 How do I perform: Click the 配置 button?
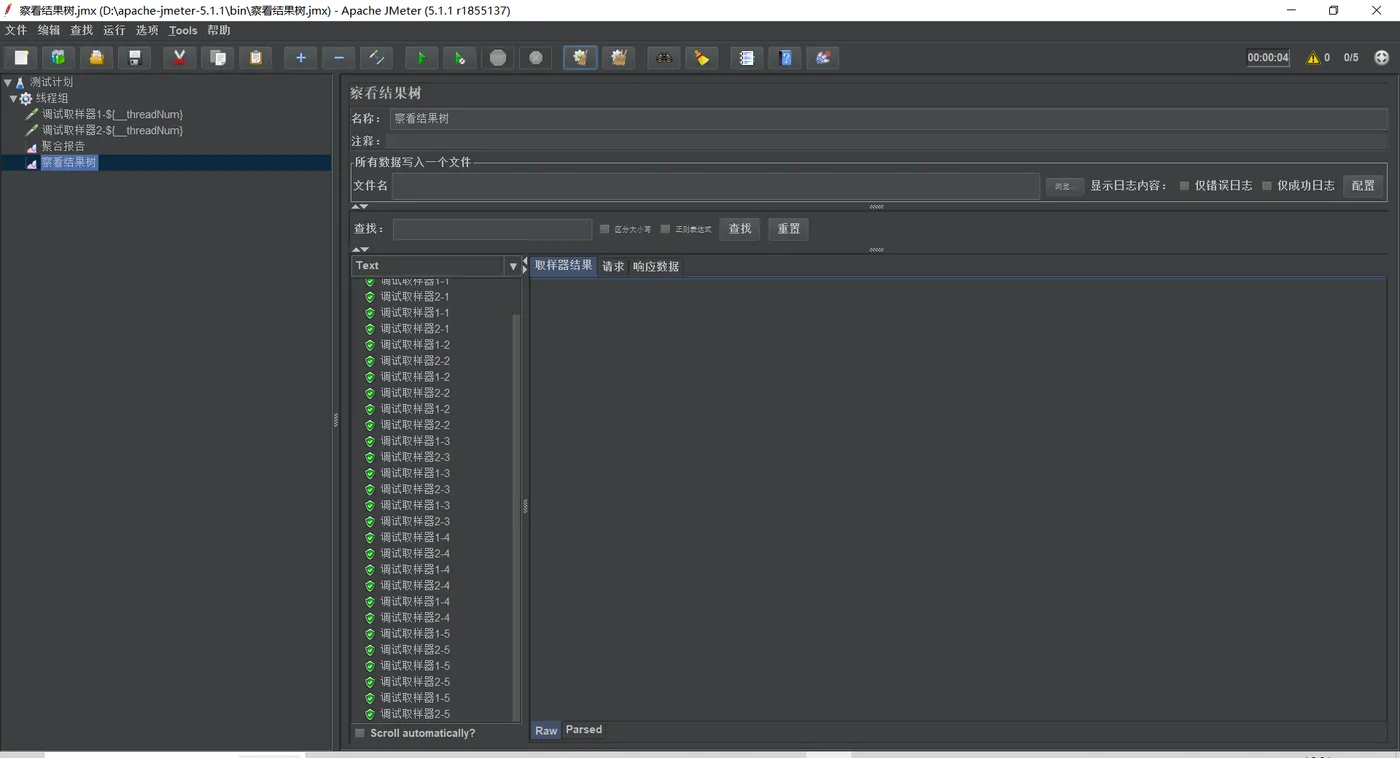[x=1364, y=186]
